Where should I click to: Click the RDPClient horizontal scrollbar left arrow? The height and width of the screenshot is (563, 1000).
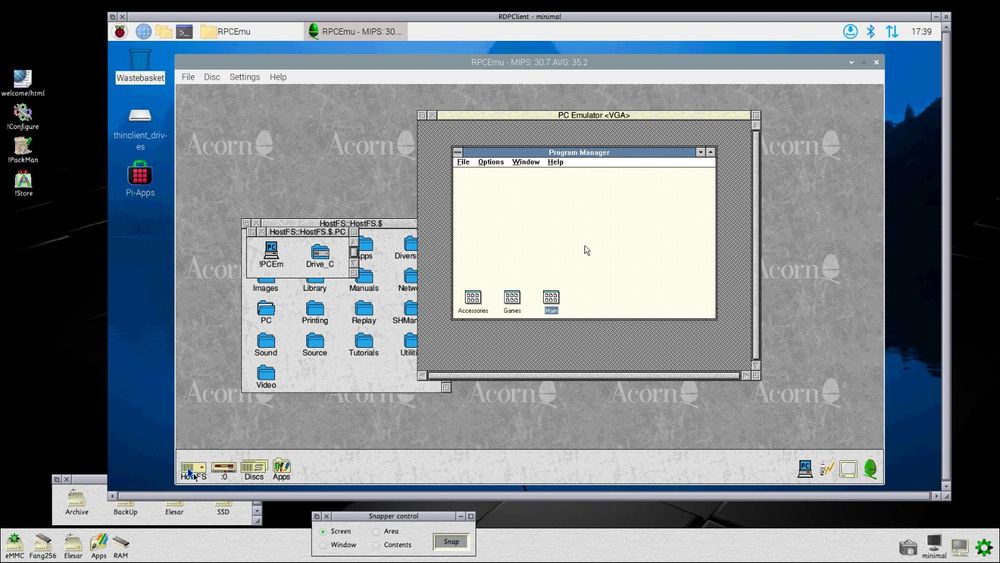coord(113,495)
